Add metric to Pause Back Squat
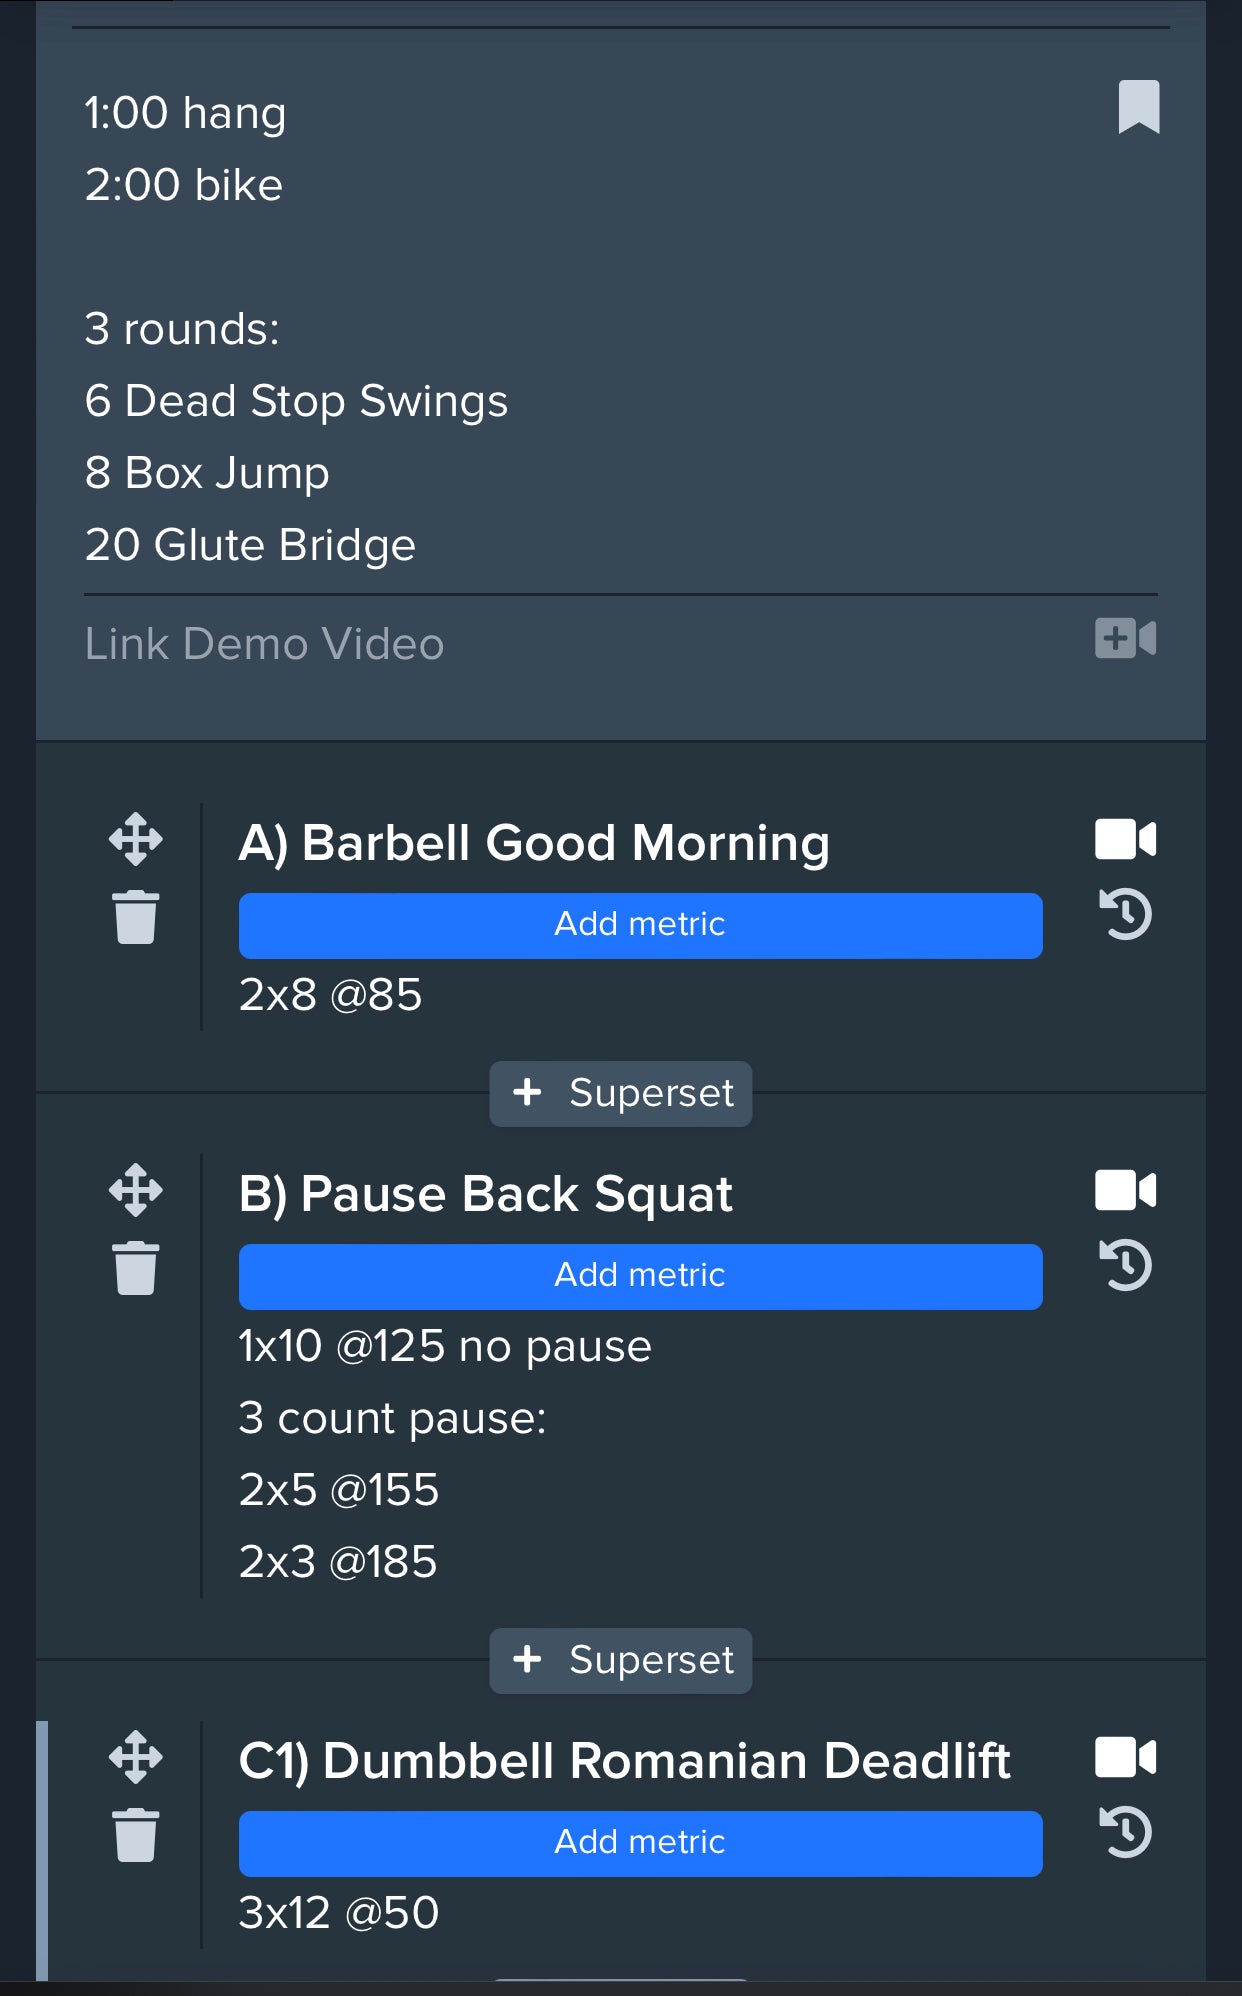The height and width of the screenshot is (1996, 1242). (x=640, y=1276)
